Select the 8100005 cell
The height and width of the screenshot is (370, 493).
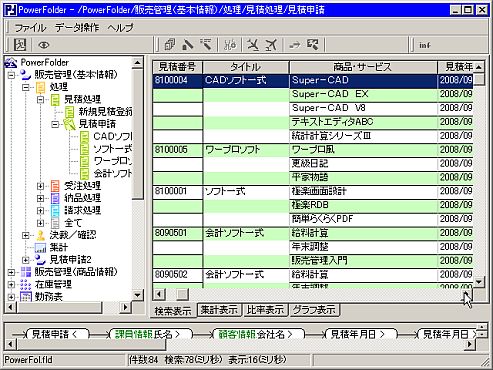coord(177,150)
